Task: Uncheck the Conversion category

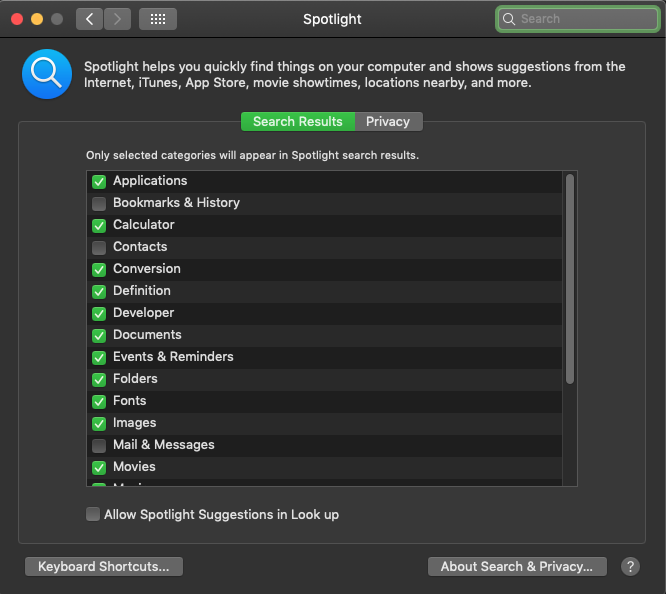Action: click(x=99, y=269)
